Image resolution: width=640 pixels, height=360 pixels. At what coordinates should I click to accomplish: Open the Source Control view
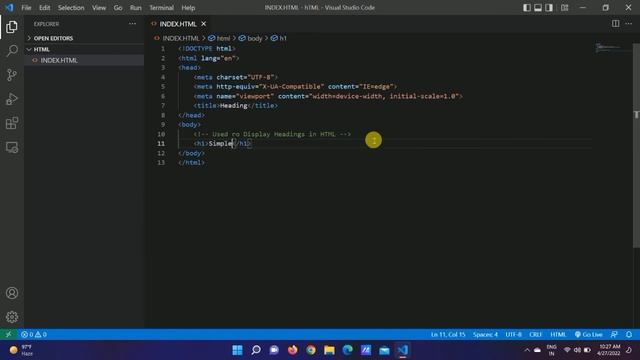[12, 75]
